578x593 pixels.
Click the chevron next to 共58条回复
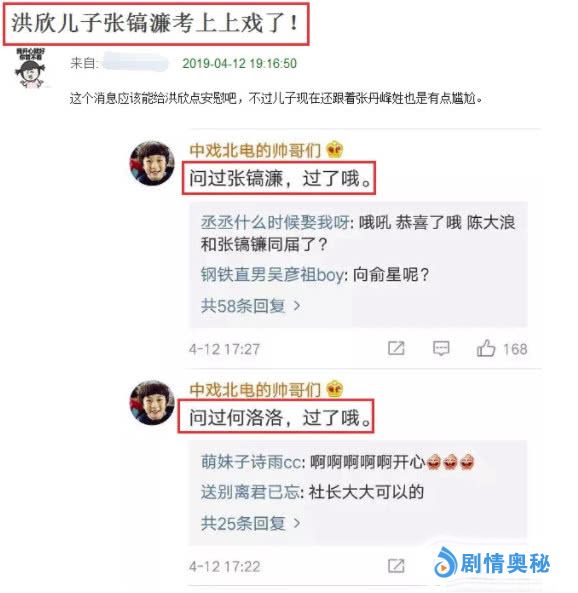(297, 306)
